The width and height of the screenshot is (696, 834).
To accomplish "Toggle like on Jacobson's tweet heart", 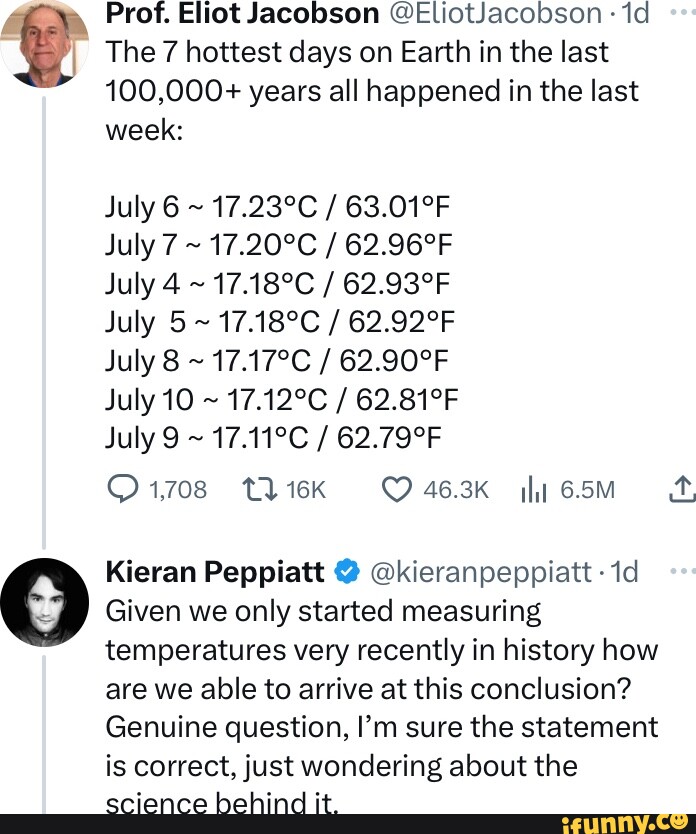I will (396, 489).
